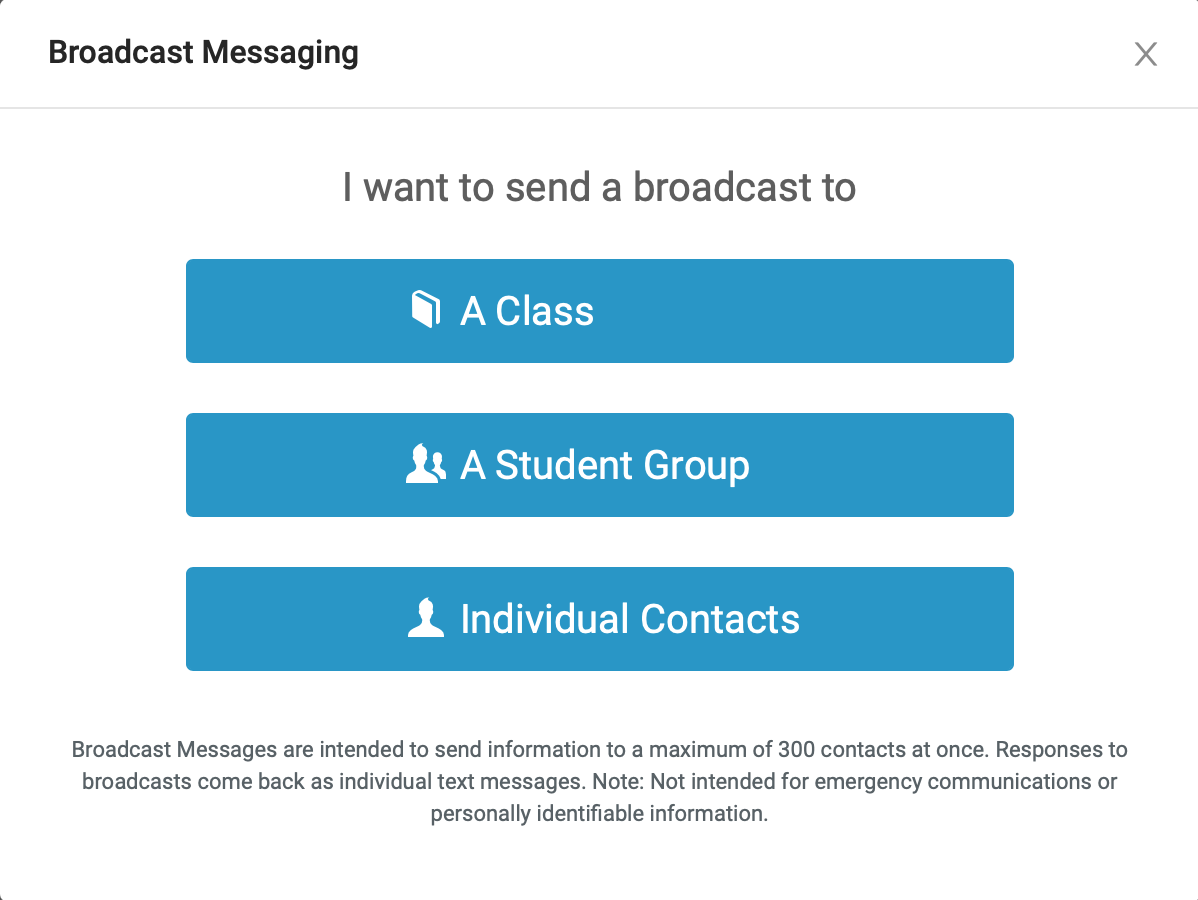Click the "I want to send a broadcast to" heading
Image resolution: width=1198 pixels, height=900 pixels.
click(599, 188)
